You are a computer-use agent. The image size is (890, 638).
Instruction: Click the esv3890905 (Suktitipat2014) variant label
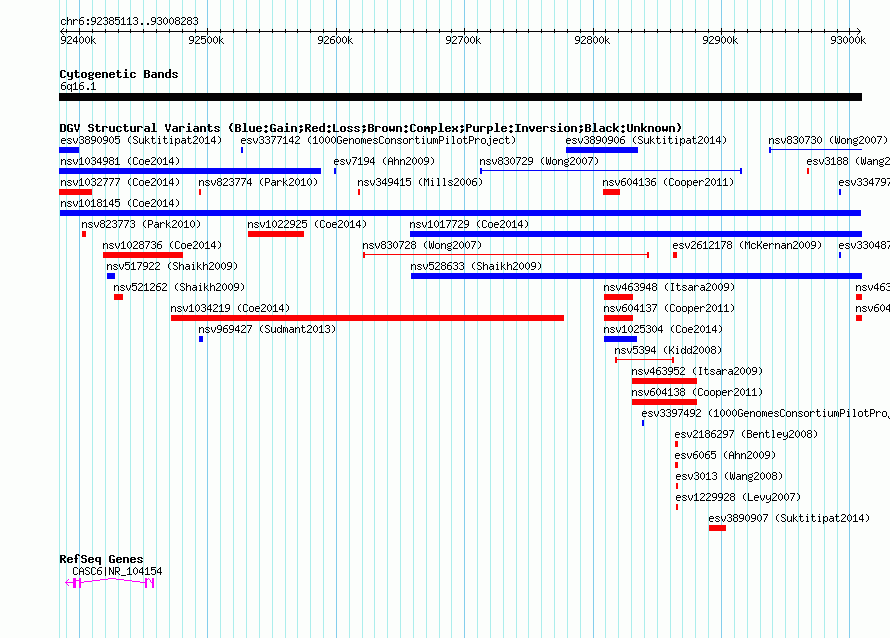pyautogui.click(x=141, y=140)
